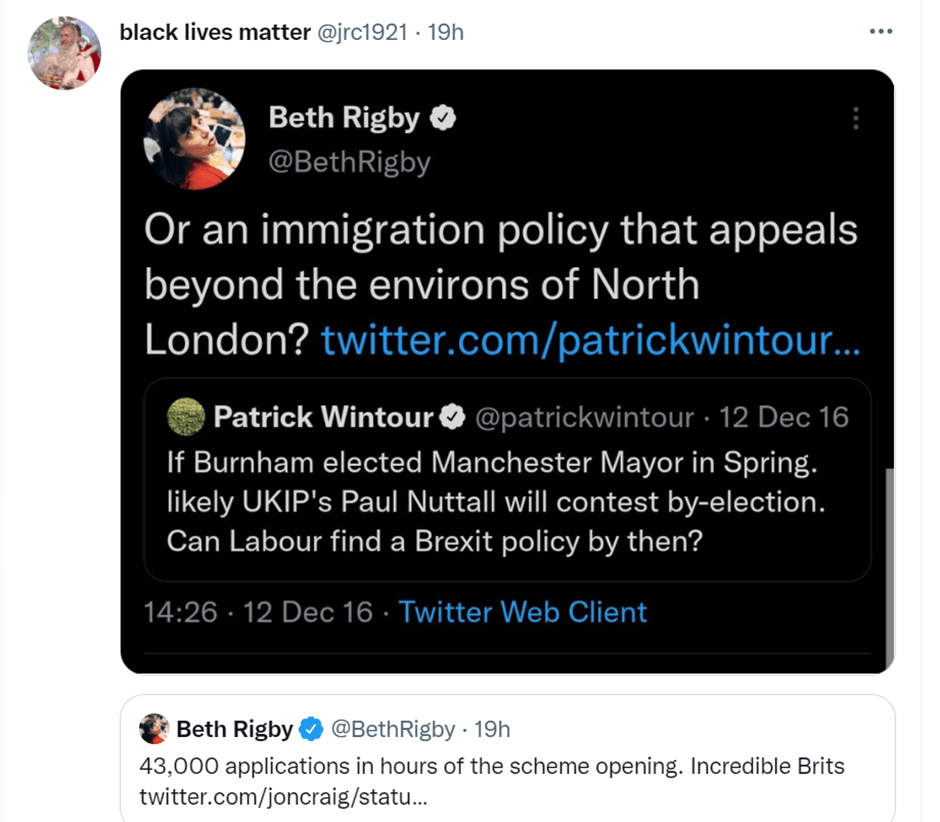Open the tweet's three-dot more menu
940x822 pixels.
tap(880, 32)
